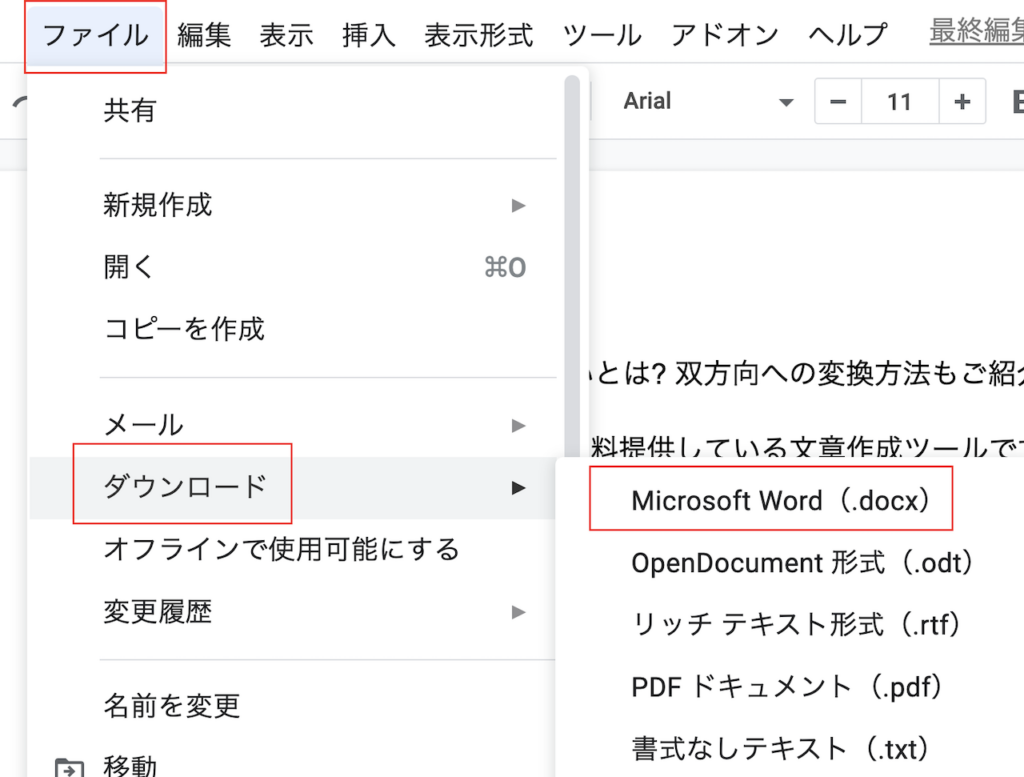Select オフラインで使用可能にする option
The height and width of the screenshot is (777, 1024).
293,549
